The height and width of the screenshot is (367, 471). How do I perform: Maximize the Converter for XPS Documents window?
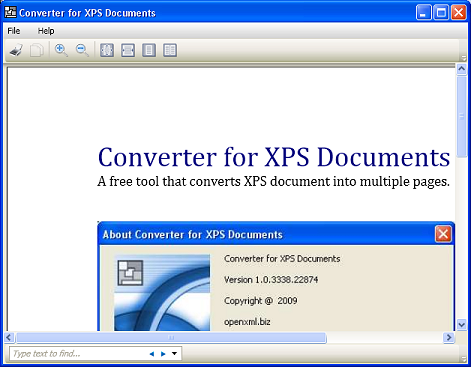441,13
